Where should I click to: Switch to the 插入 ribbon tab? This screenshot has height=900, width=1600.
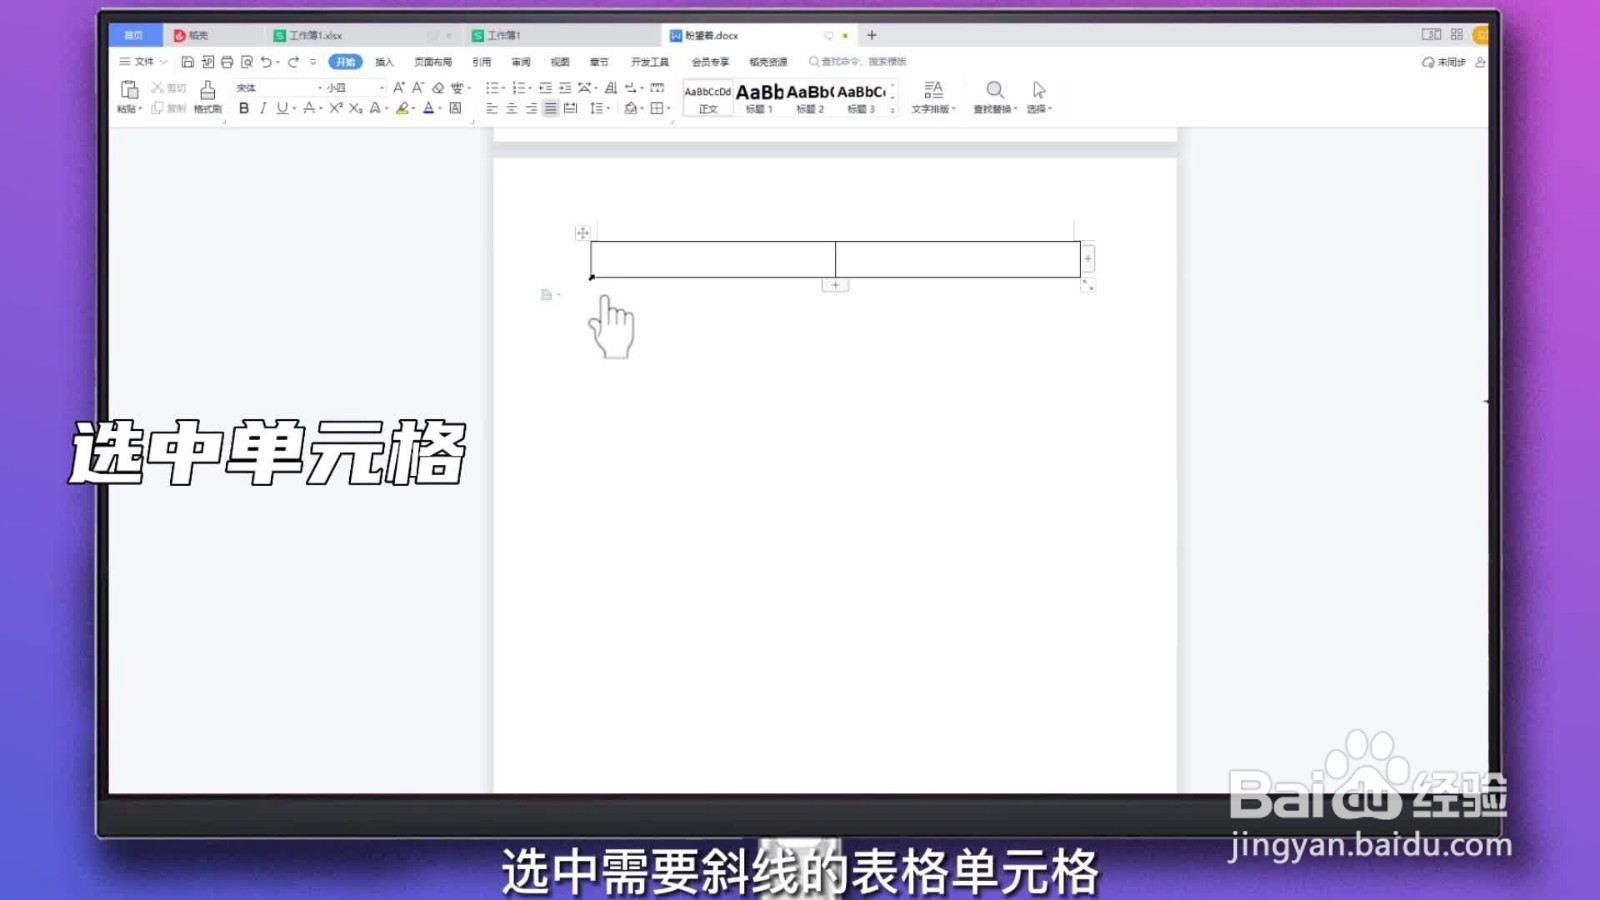click(x=384, y=62)
